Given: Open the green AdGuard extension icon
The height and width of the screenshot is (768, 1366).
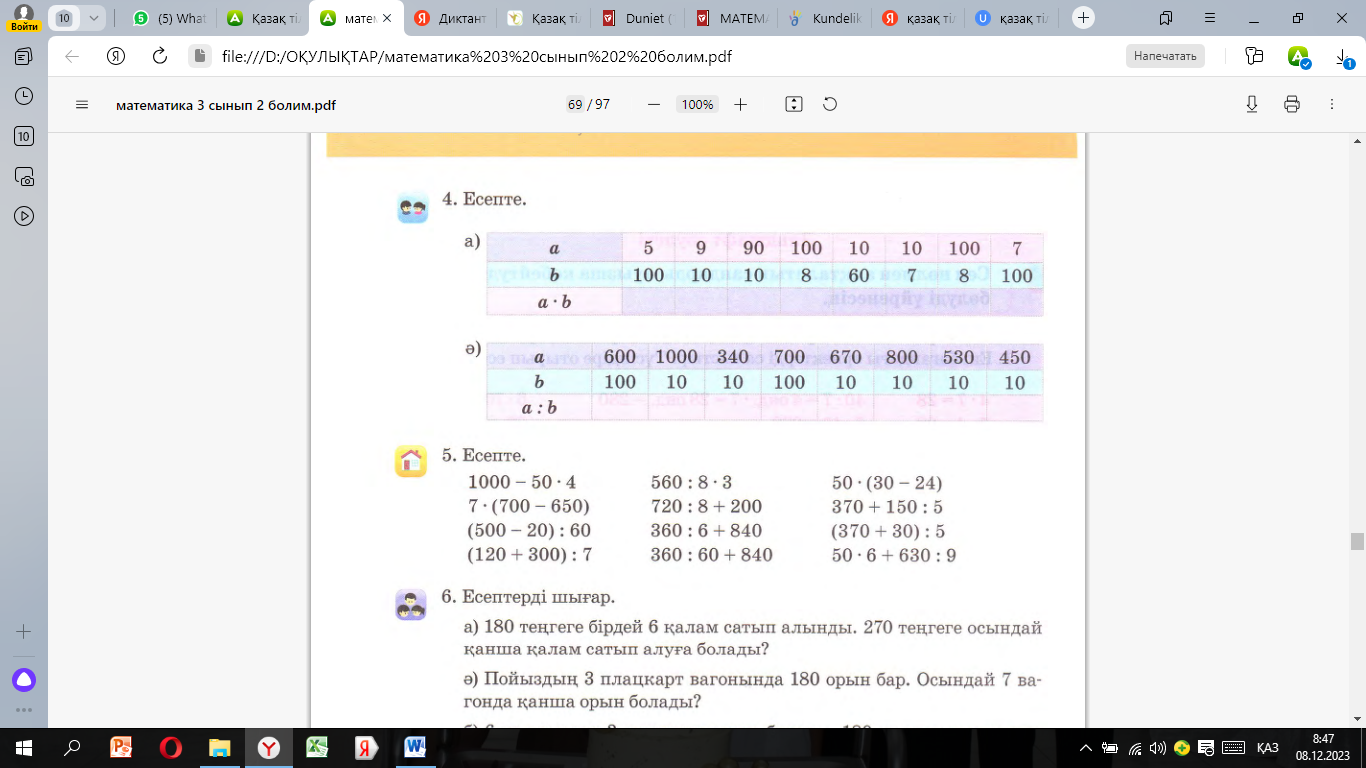Looking at the screenshot, I should pos(1298,57).
